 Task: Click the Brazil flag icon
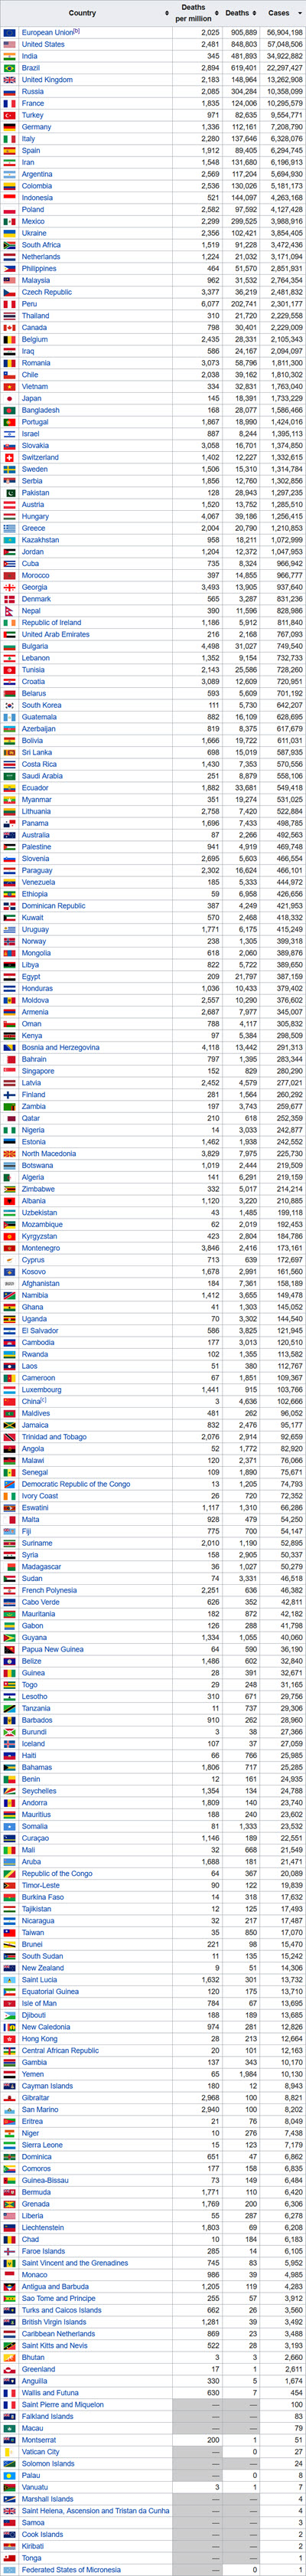click(9, 68)
